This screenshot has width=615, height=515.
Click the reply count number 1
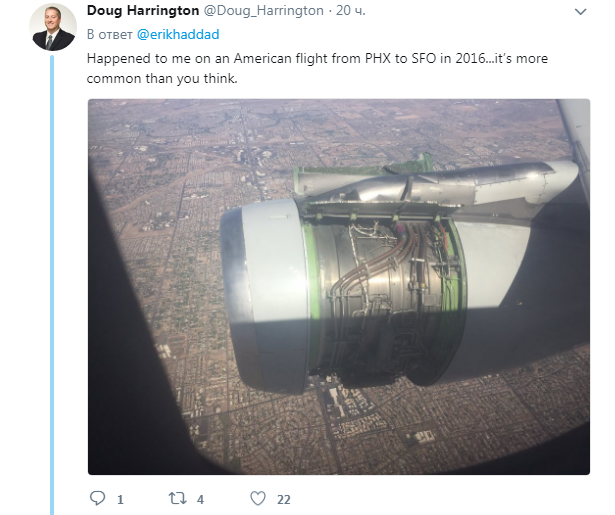pyautogui.click(x=120, y=500)
